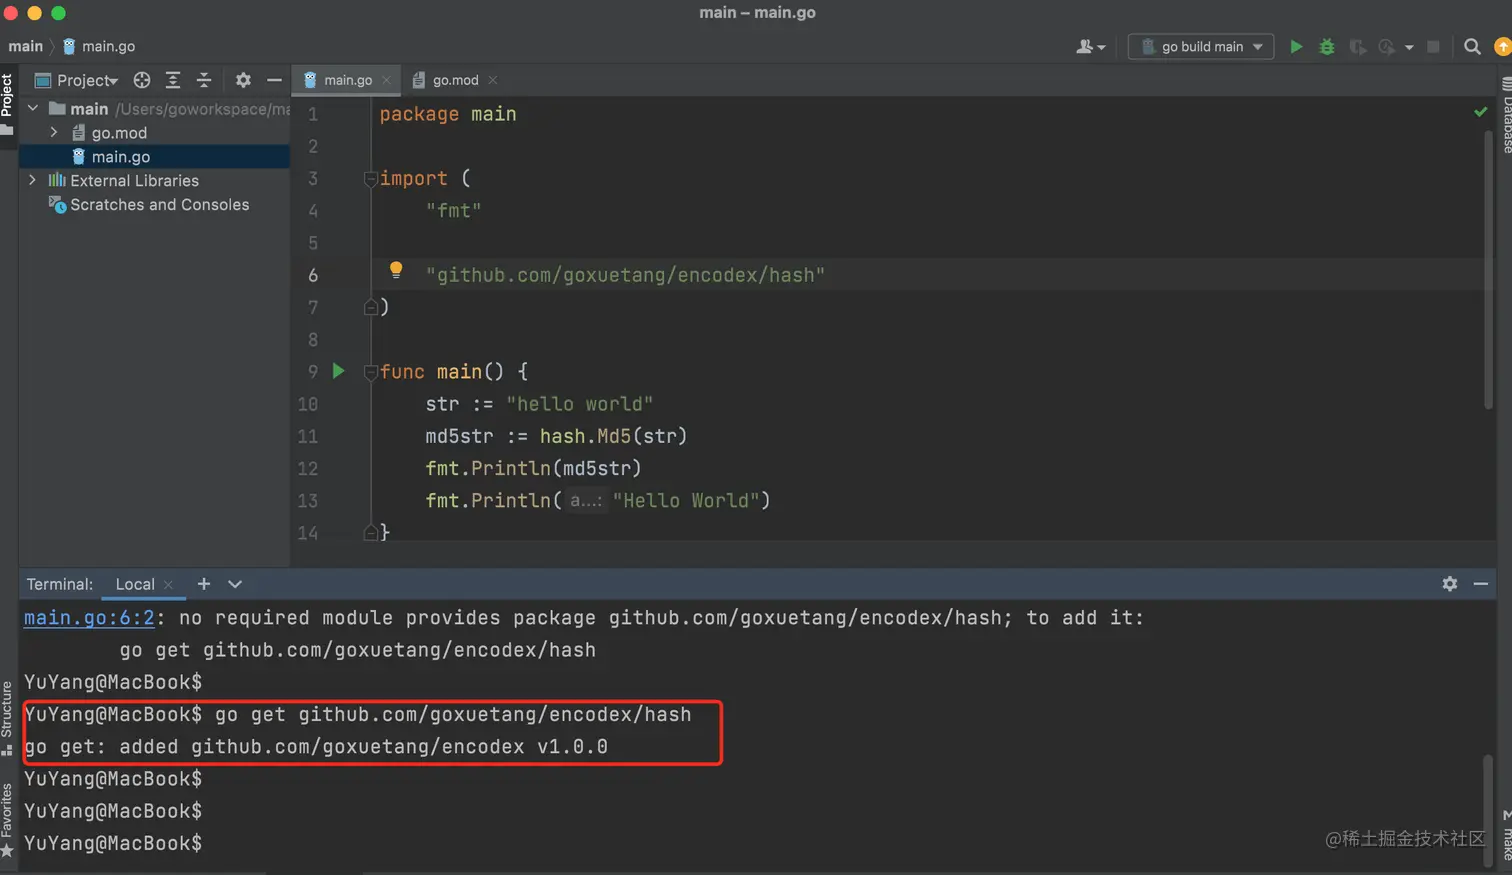This screenshot has height=875, width=1512.
Task: Switch to the main.go editor tab
Action: pyautogui.click(x=347, y=80)
